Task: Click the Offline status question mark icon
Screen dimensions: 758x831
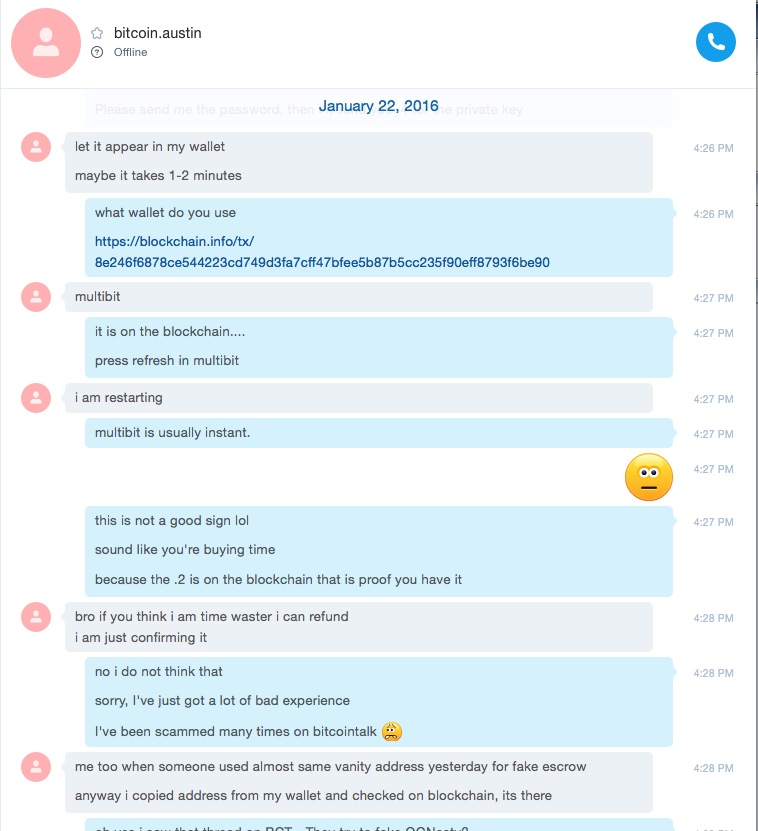Action: 97,52
